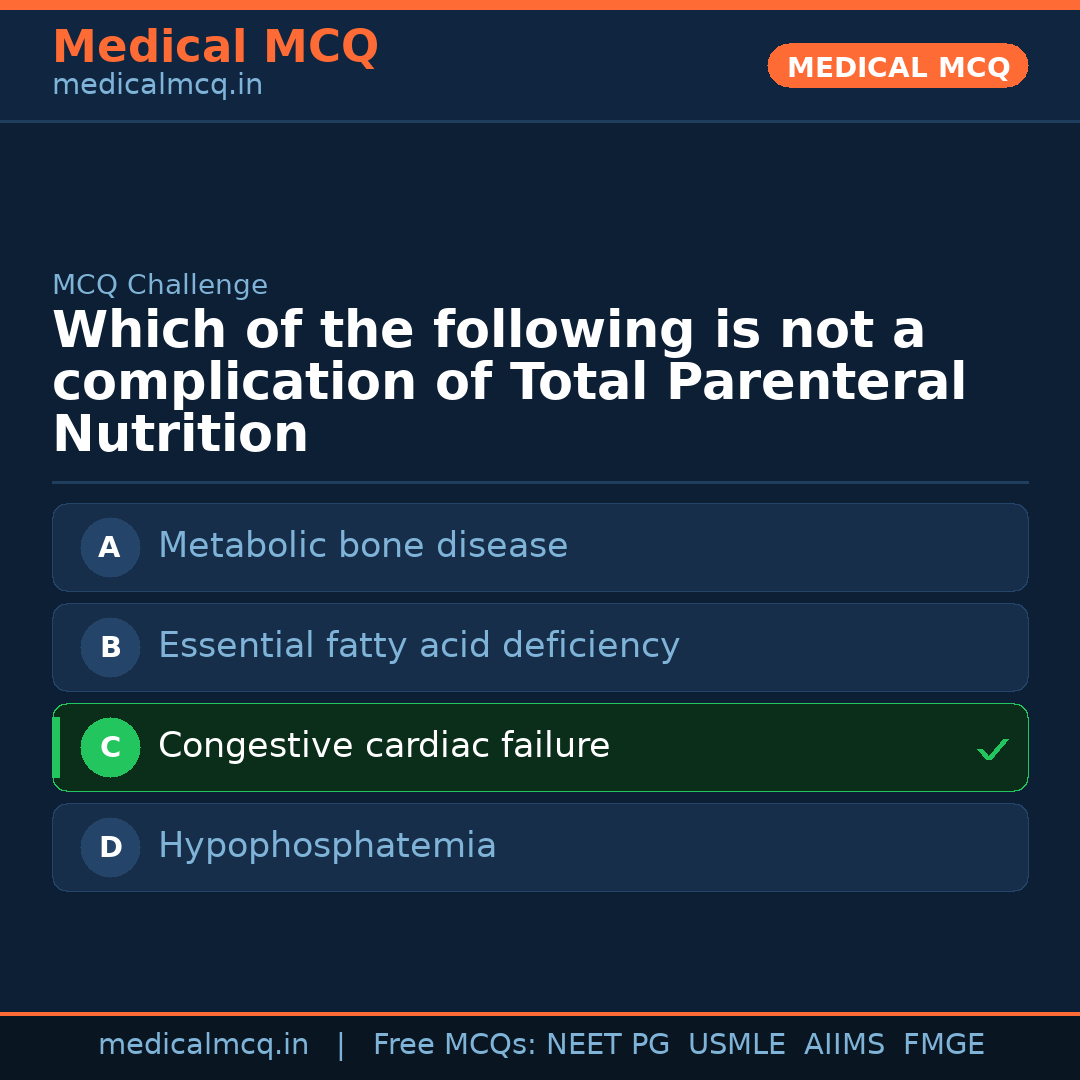Switch to the USMLE section

737,1043
